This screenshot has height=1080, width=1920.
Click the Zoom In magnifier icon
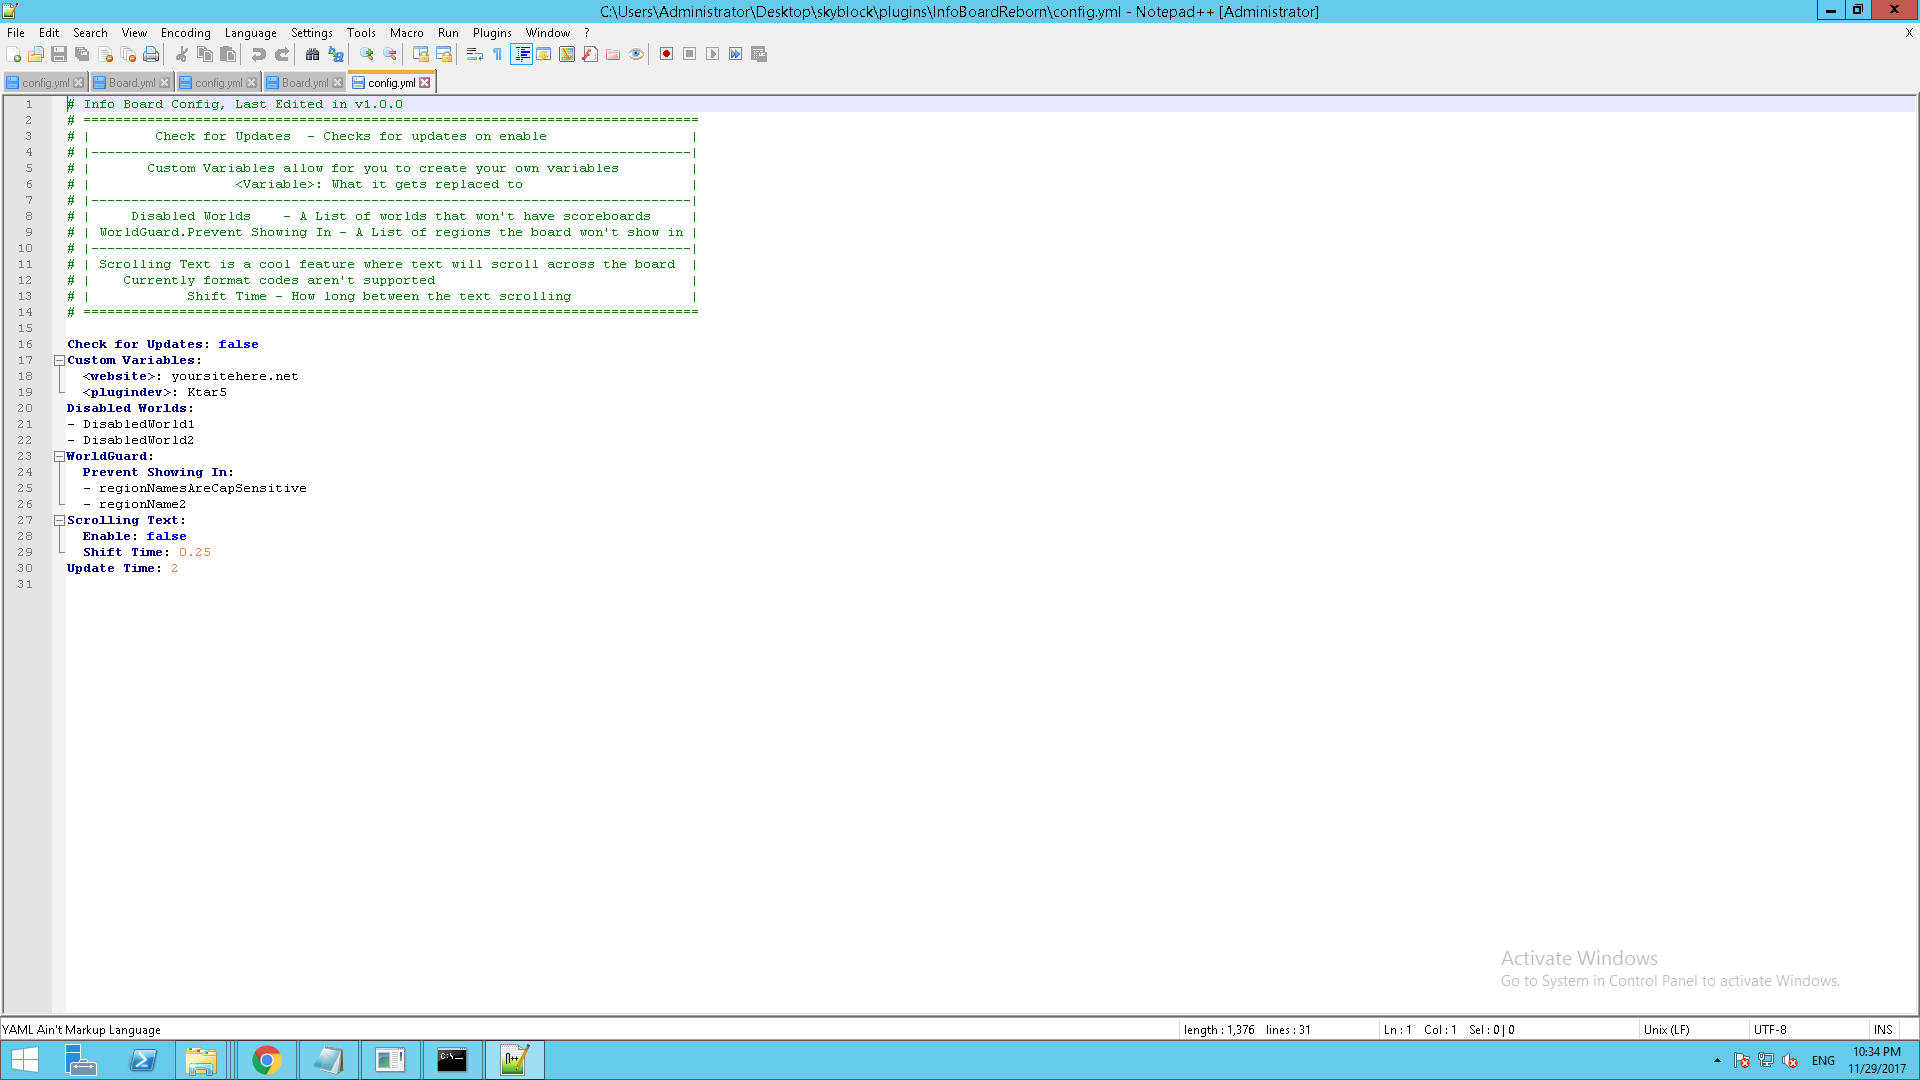[x=367, y=54]
